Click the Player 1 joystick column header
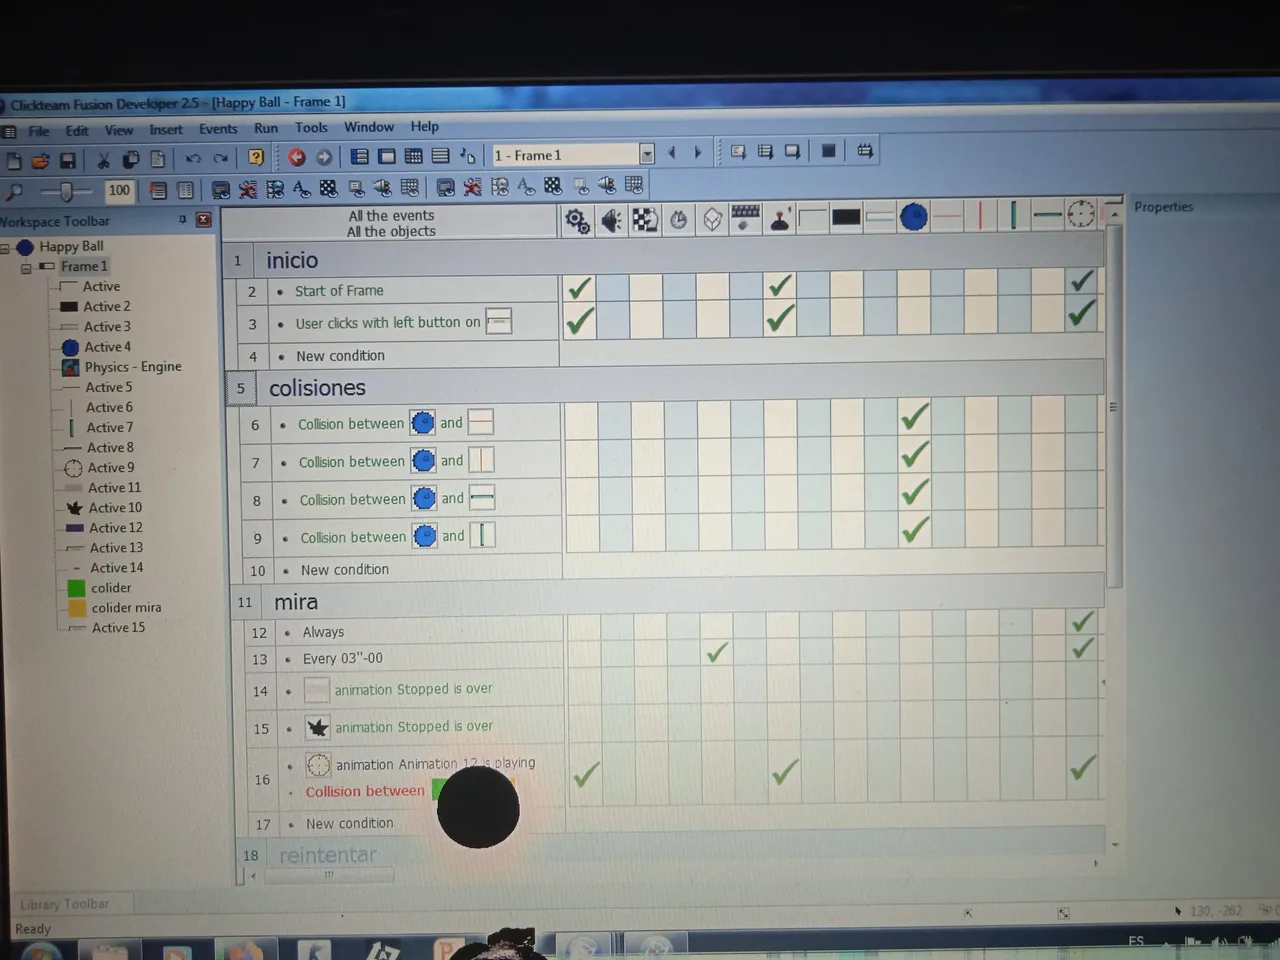The height and width of the screenshot is (960, 1280). [780, 218]
